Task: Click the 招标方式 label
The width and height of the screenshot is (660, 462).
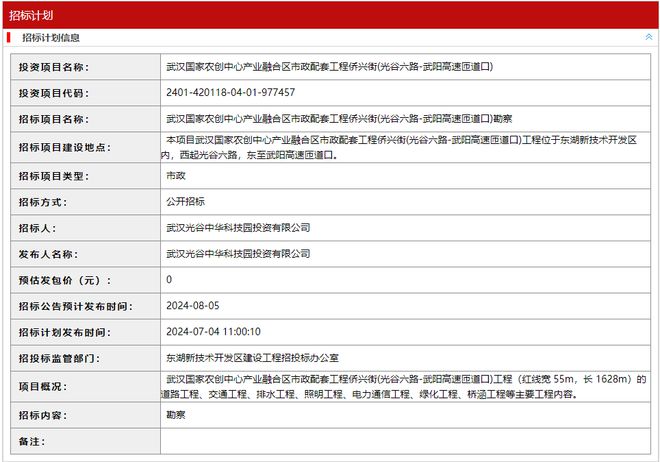Action: [43, 202]
